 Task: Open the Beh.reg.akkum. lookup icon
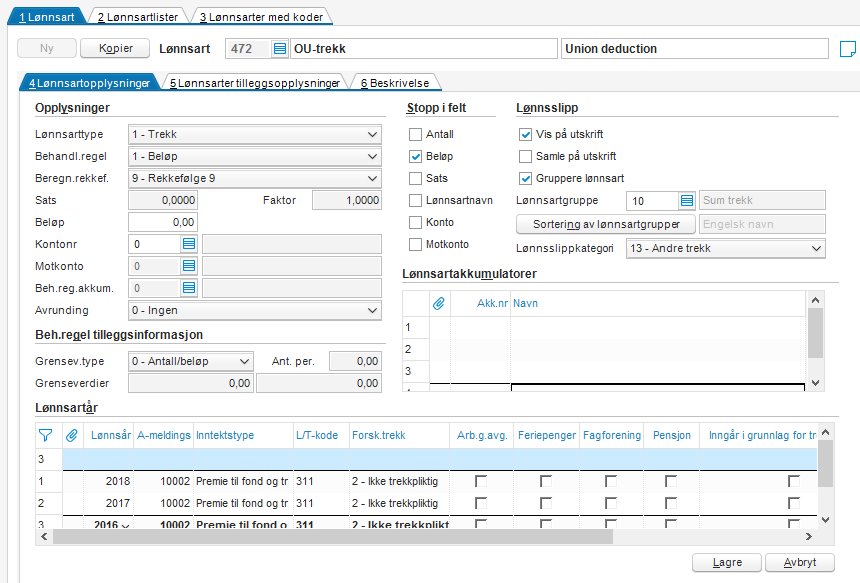(189, 288)
